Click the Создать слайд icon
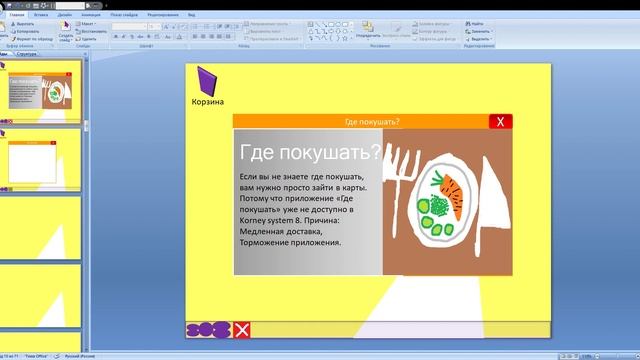This screenshot has width=640, height=360. [65, 27]
